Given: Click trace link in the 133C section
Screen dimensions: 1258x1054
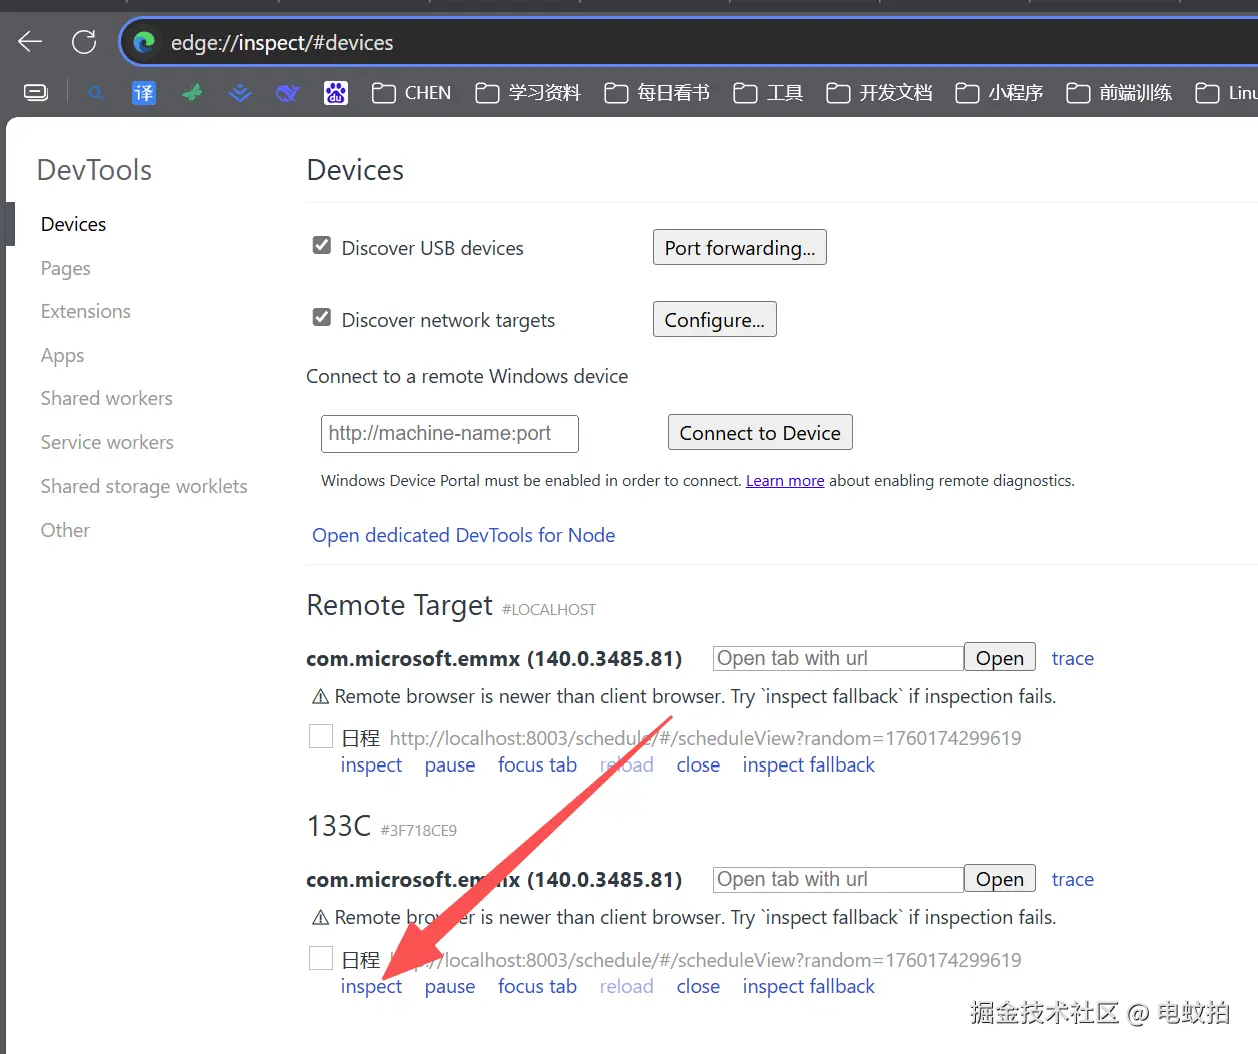Looking at the screenshot, I should (1073, 879).
